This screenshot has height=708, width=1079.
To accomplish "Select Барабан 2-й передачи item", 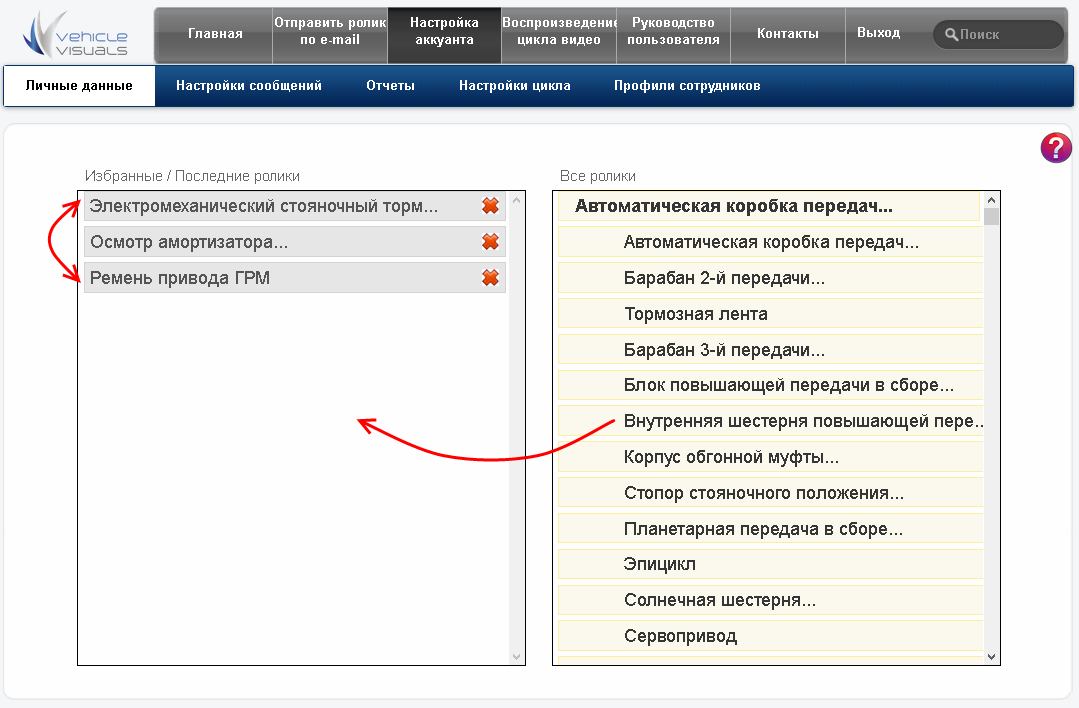I will coord(771,278).
